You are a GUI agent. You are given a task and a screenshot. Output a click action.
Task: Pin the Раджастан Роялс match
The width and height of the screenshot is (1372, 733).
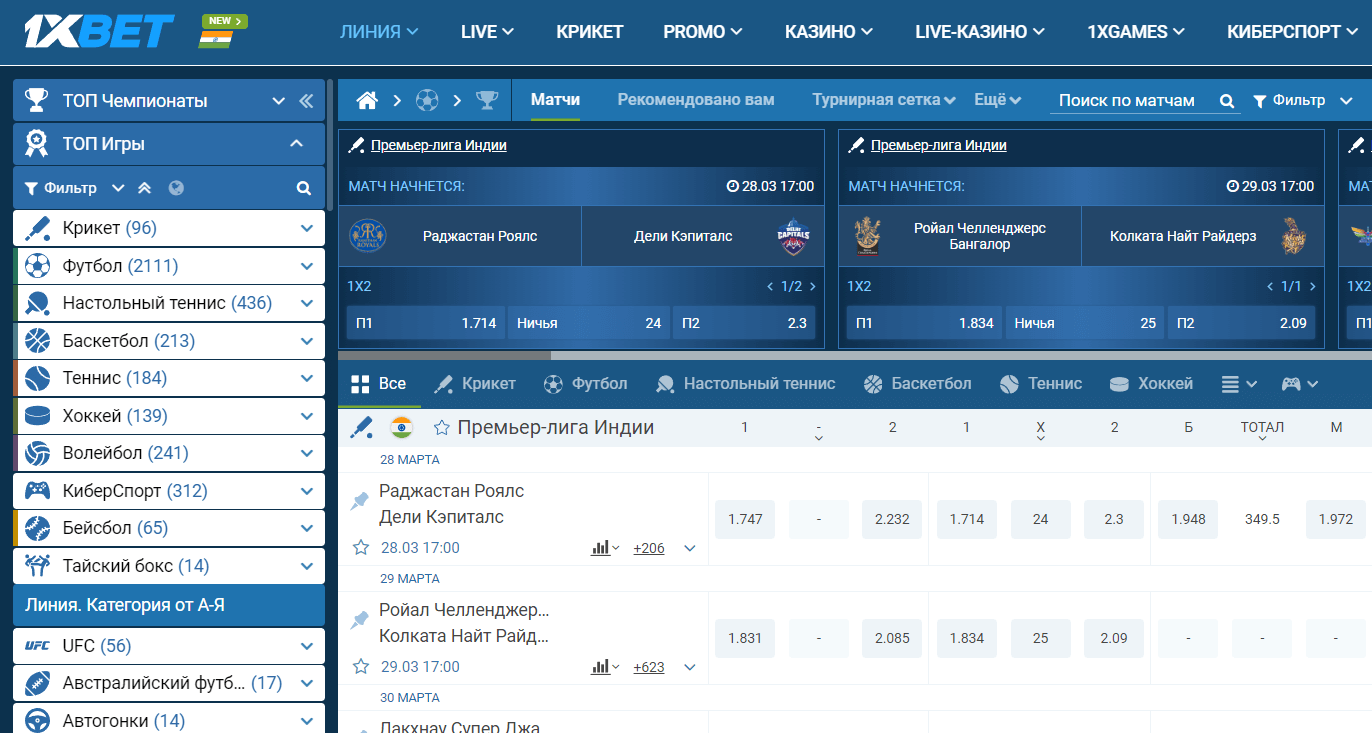tap(359, 501)
